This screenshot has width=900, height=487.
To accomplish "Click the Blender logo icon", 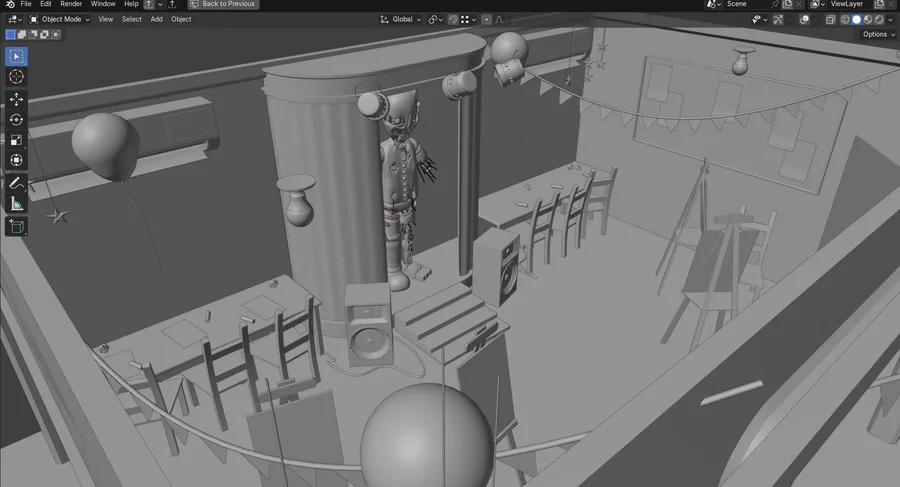I will (10, 3).
